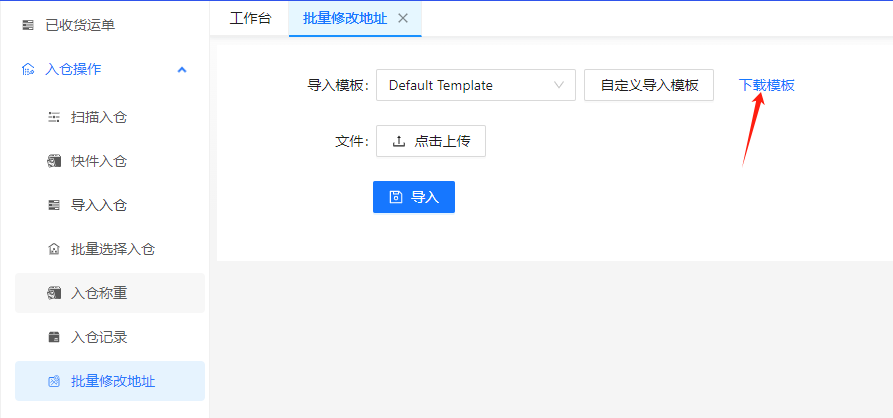The height and width of the screenshot is (418, 893).
Task: Select the 入仓称重 menu icon
Action: point(54,294)
